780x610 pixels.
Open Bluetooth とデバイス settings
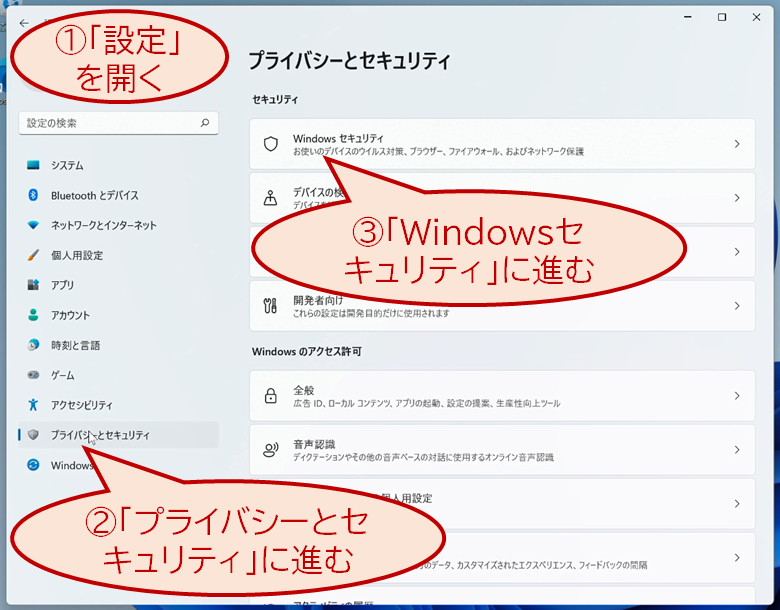(118, 196)
